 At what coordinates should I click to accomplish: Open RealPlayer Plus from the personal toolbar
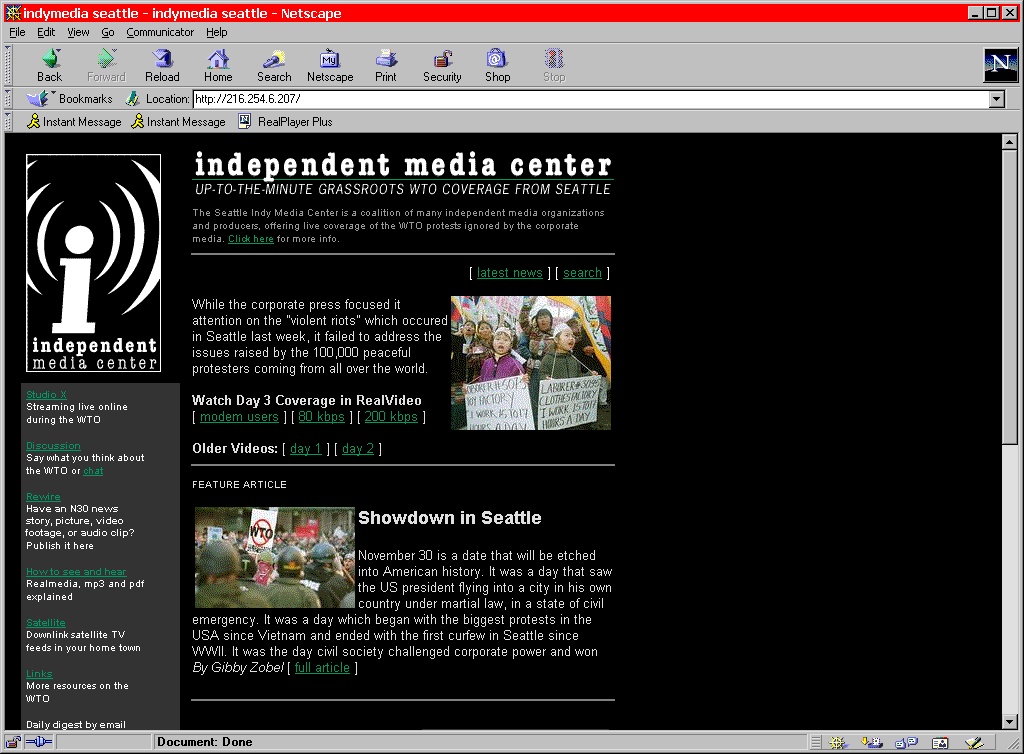(x=285, y=122)
